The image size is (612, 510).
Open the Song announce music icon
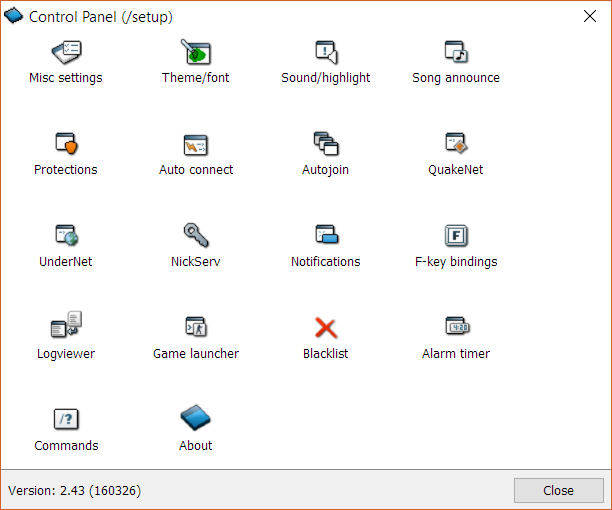(x=456, y=52)
